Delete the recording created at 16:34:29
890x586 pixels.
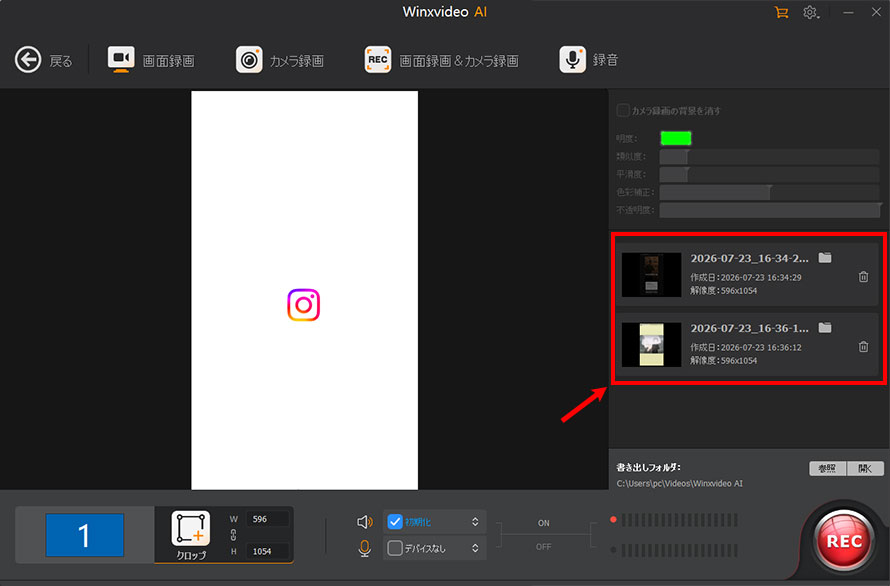pyautogui.click(x=863, y=277)
